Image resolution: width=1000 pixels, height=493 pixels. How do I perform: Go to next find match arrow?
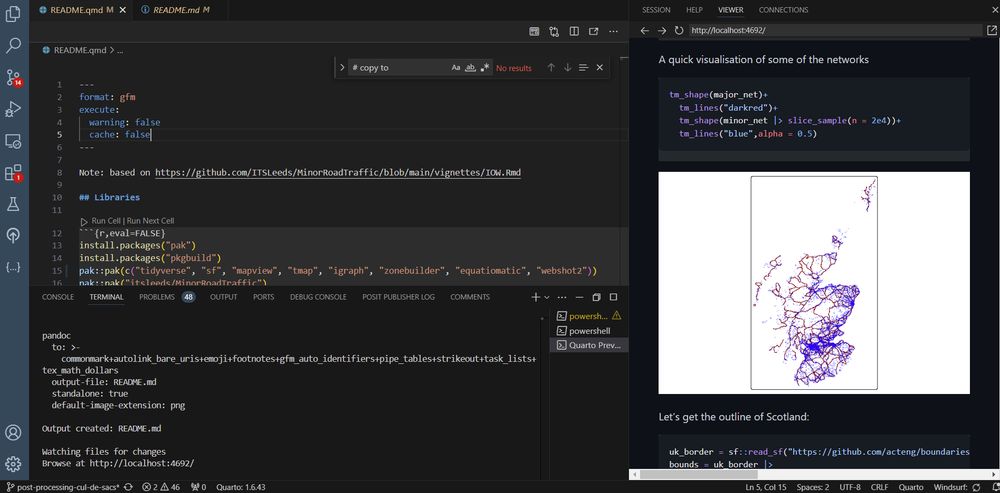point(567,68)
